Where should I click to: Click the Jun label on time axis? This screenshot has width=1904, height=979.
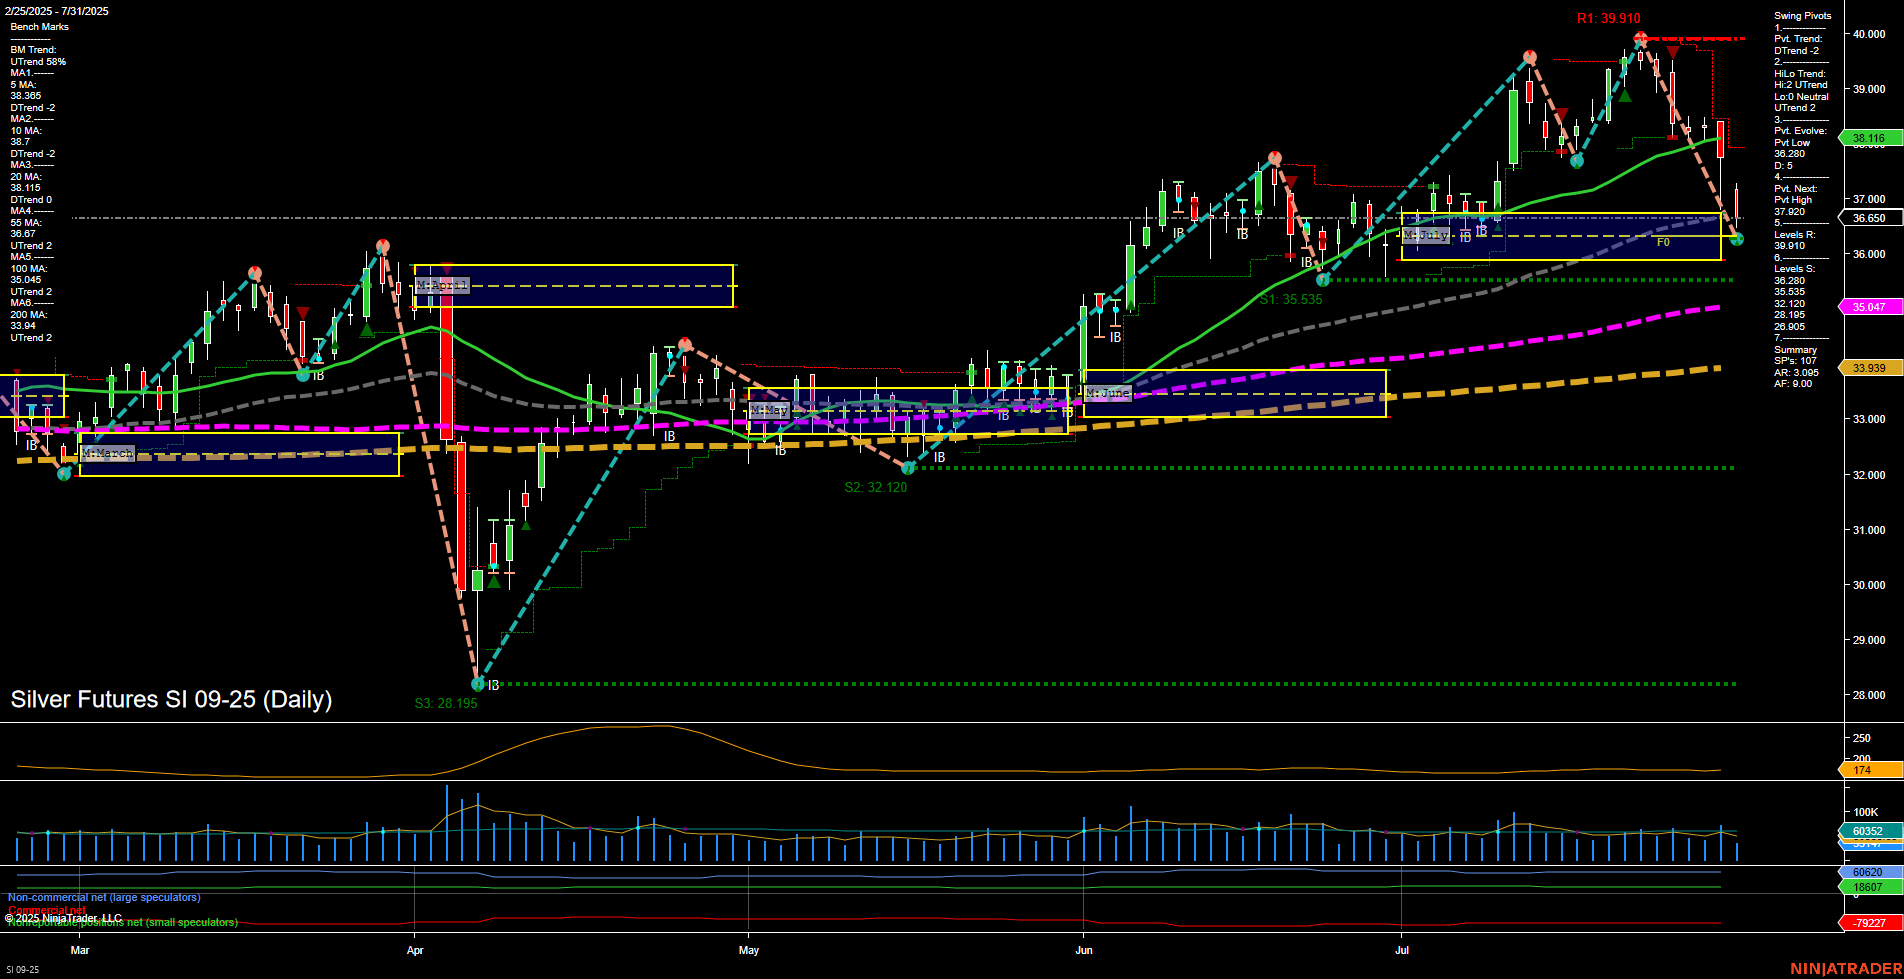[1084, 950]
